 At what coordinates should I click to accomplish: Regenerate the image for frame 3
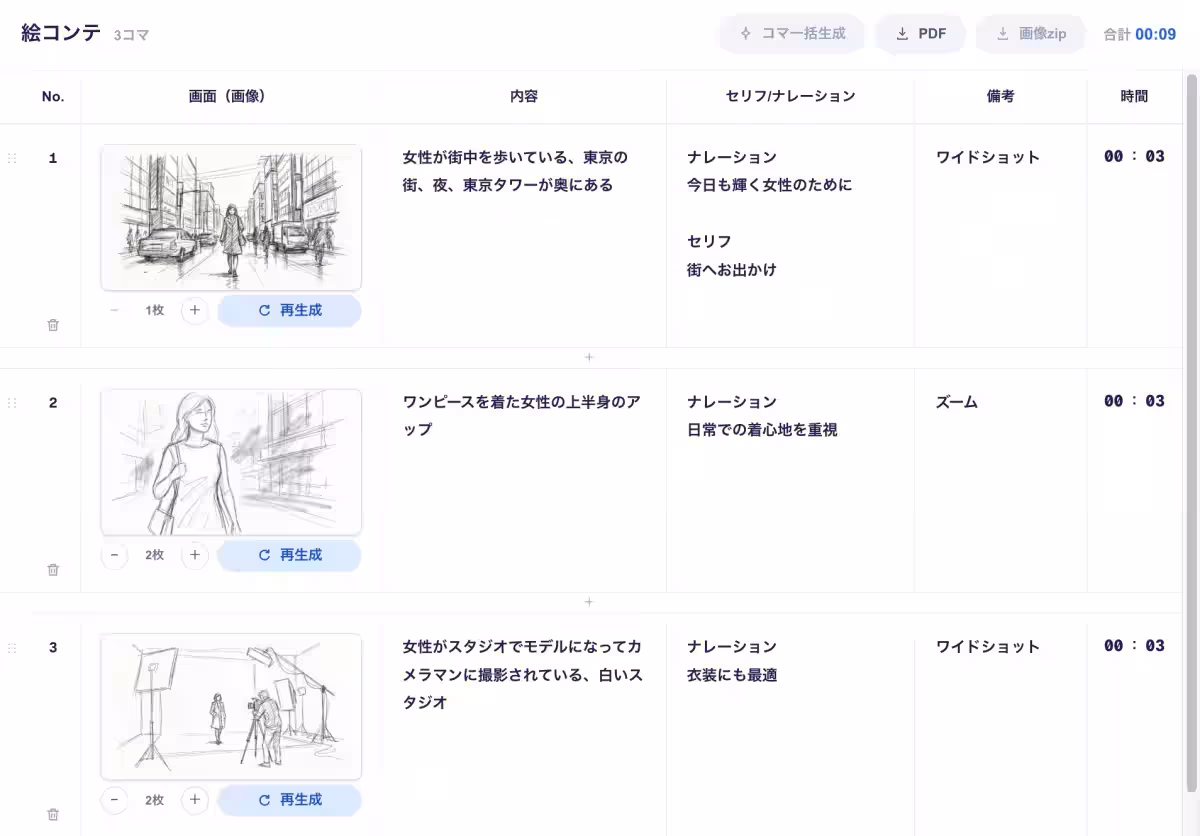(289, 800)
